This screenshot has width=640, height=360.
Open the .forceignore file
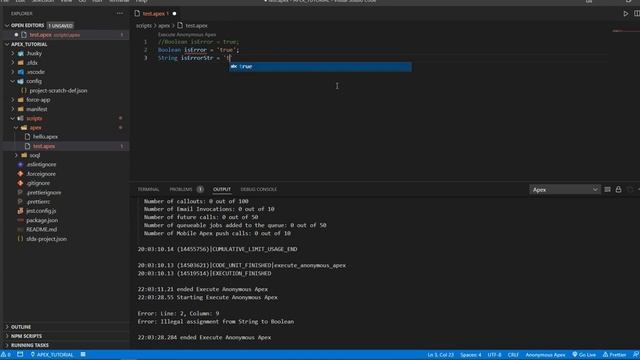[x=41, y=174]
